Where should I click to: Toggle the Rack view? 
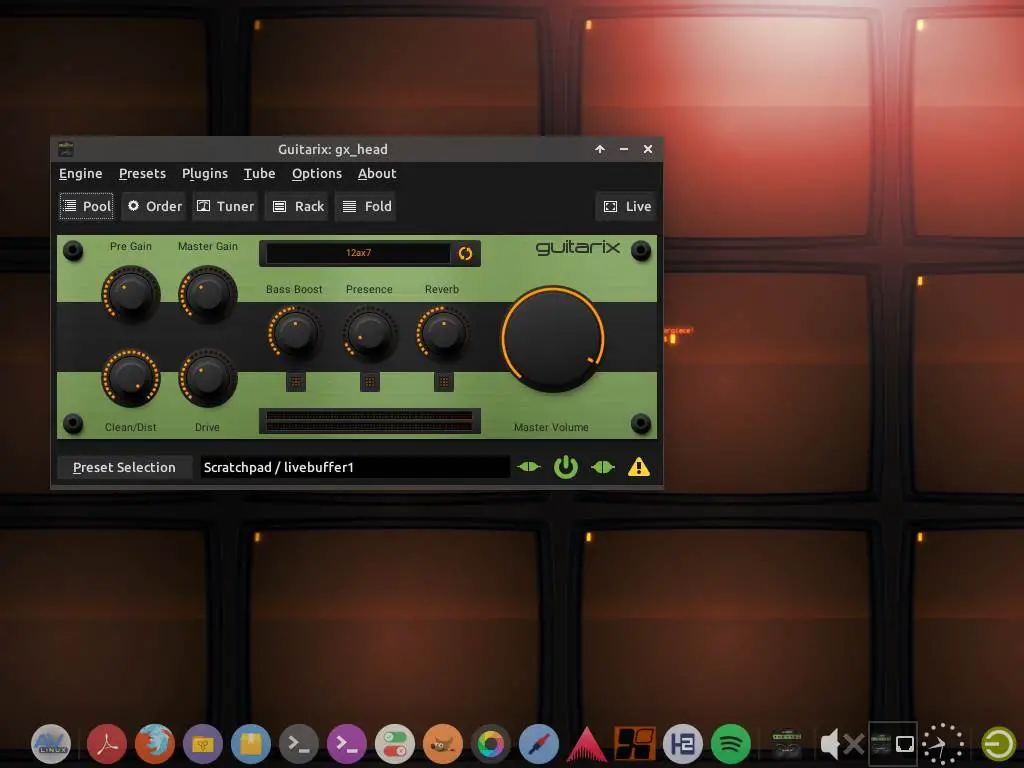coord(298,206)
